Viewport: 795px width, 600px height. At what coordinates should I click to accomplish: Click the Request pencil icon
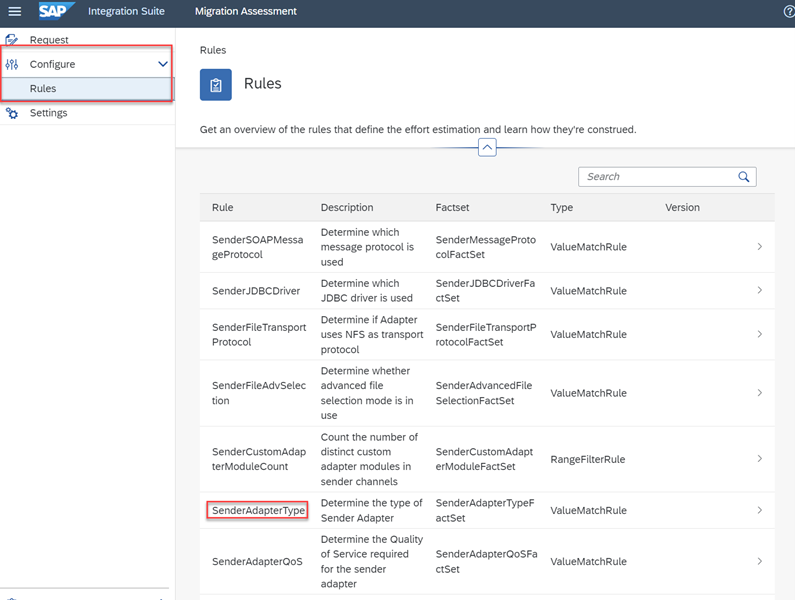coord(12,40)
